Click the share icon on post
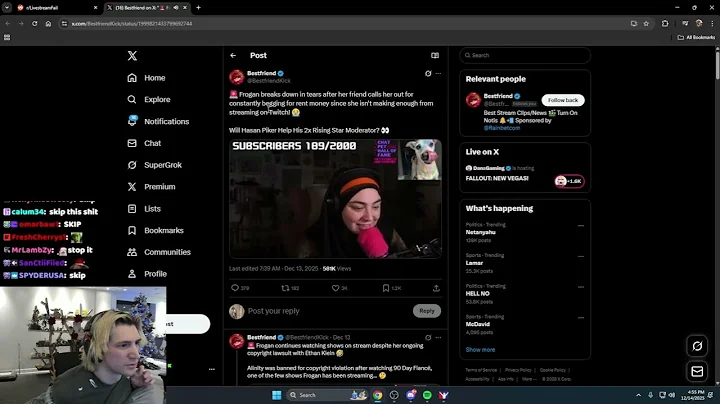The width and height of the screenshot is (720, 404). click(436, 288)
